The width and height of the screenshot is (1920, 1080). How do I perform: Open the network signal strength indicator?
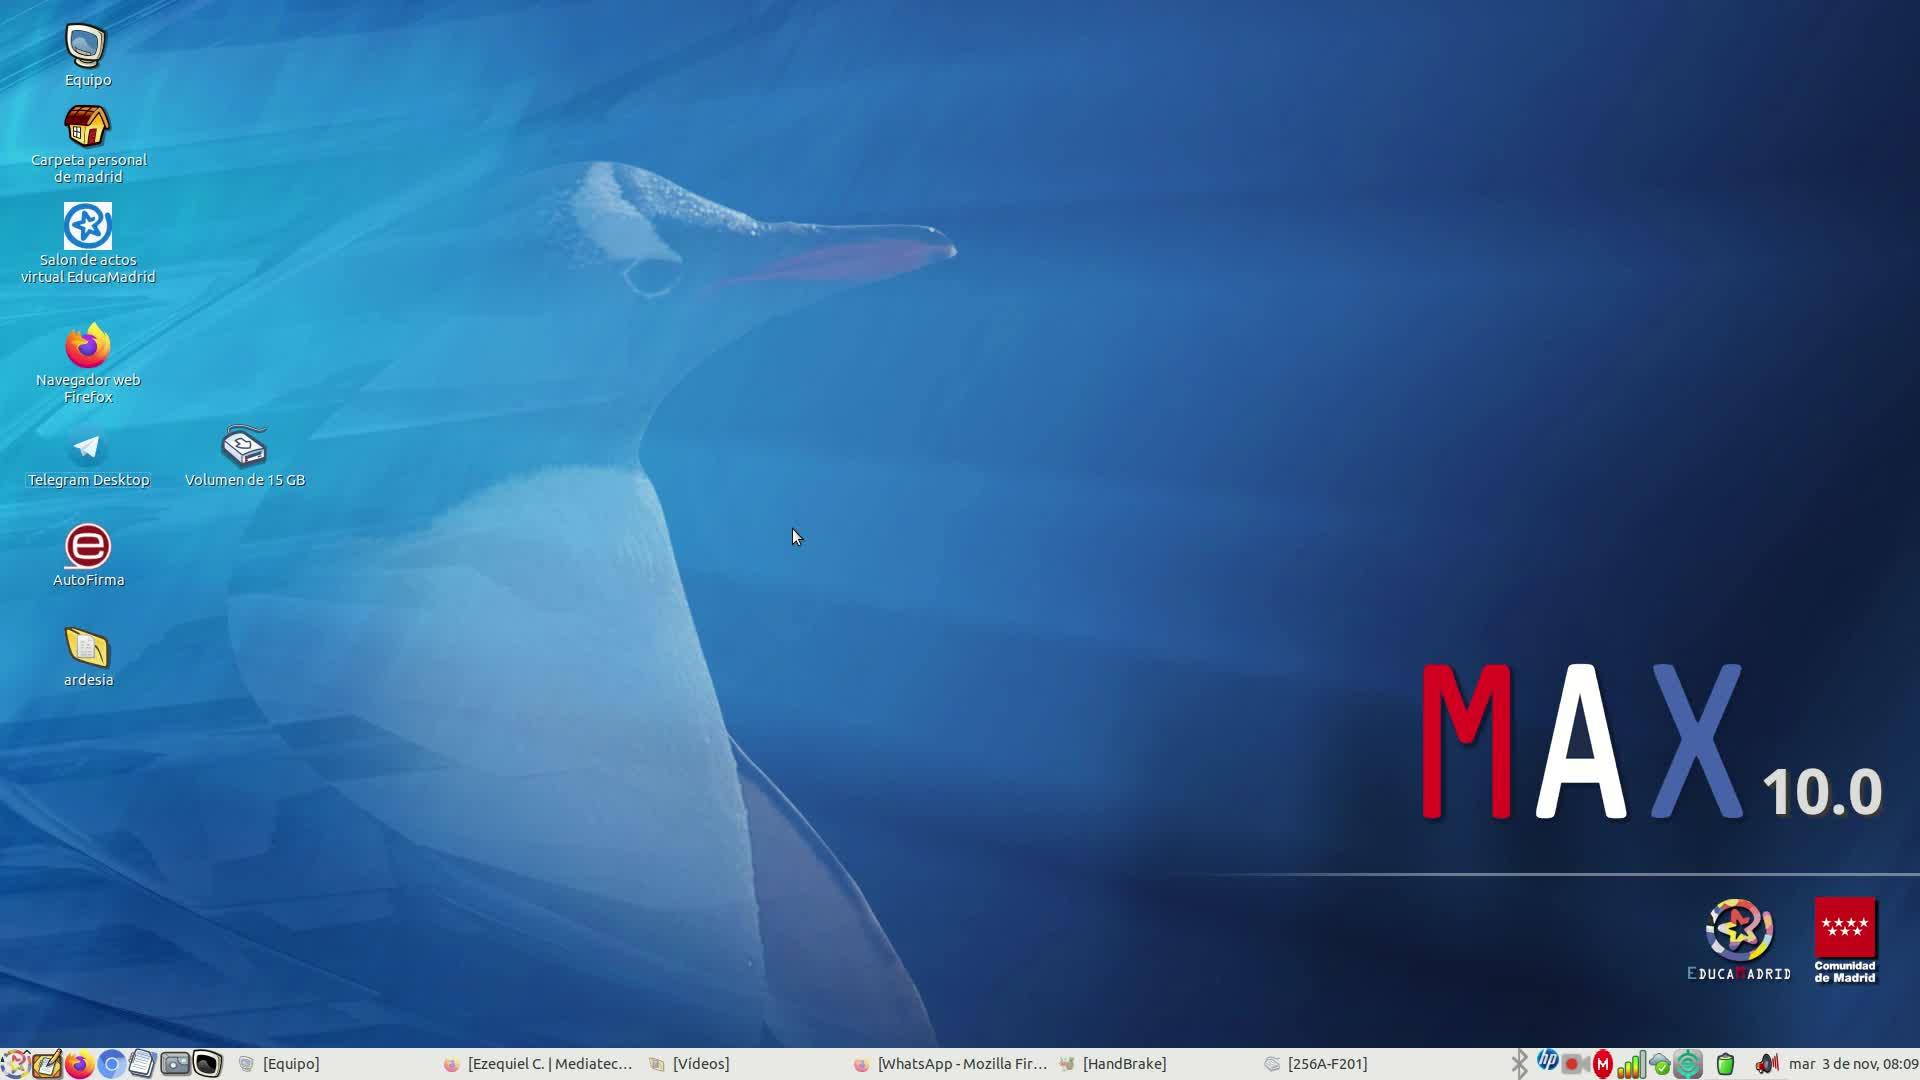coord(1631,1064)
